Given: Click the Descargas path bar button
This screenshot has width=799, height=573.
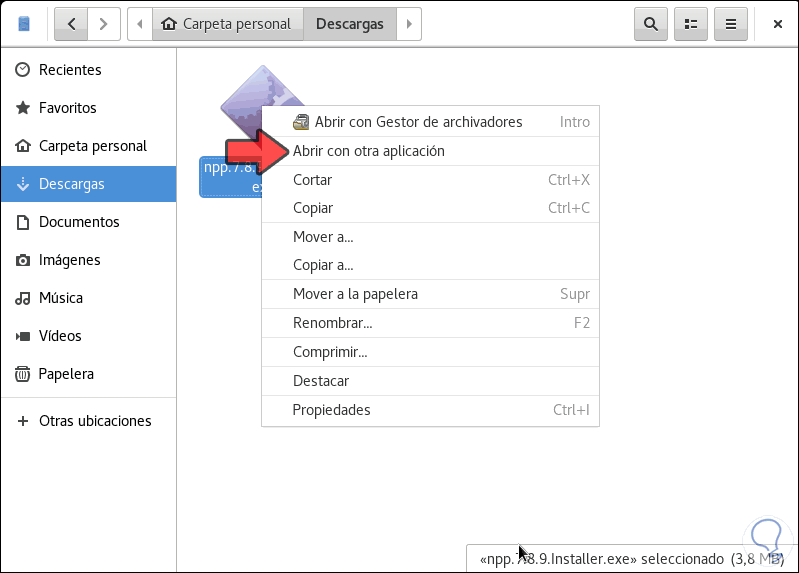Looking at the screenshot, I should [x=350, y=23].
